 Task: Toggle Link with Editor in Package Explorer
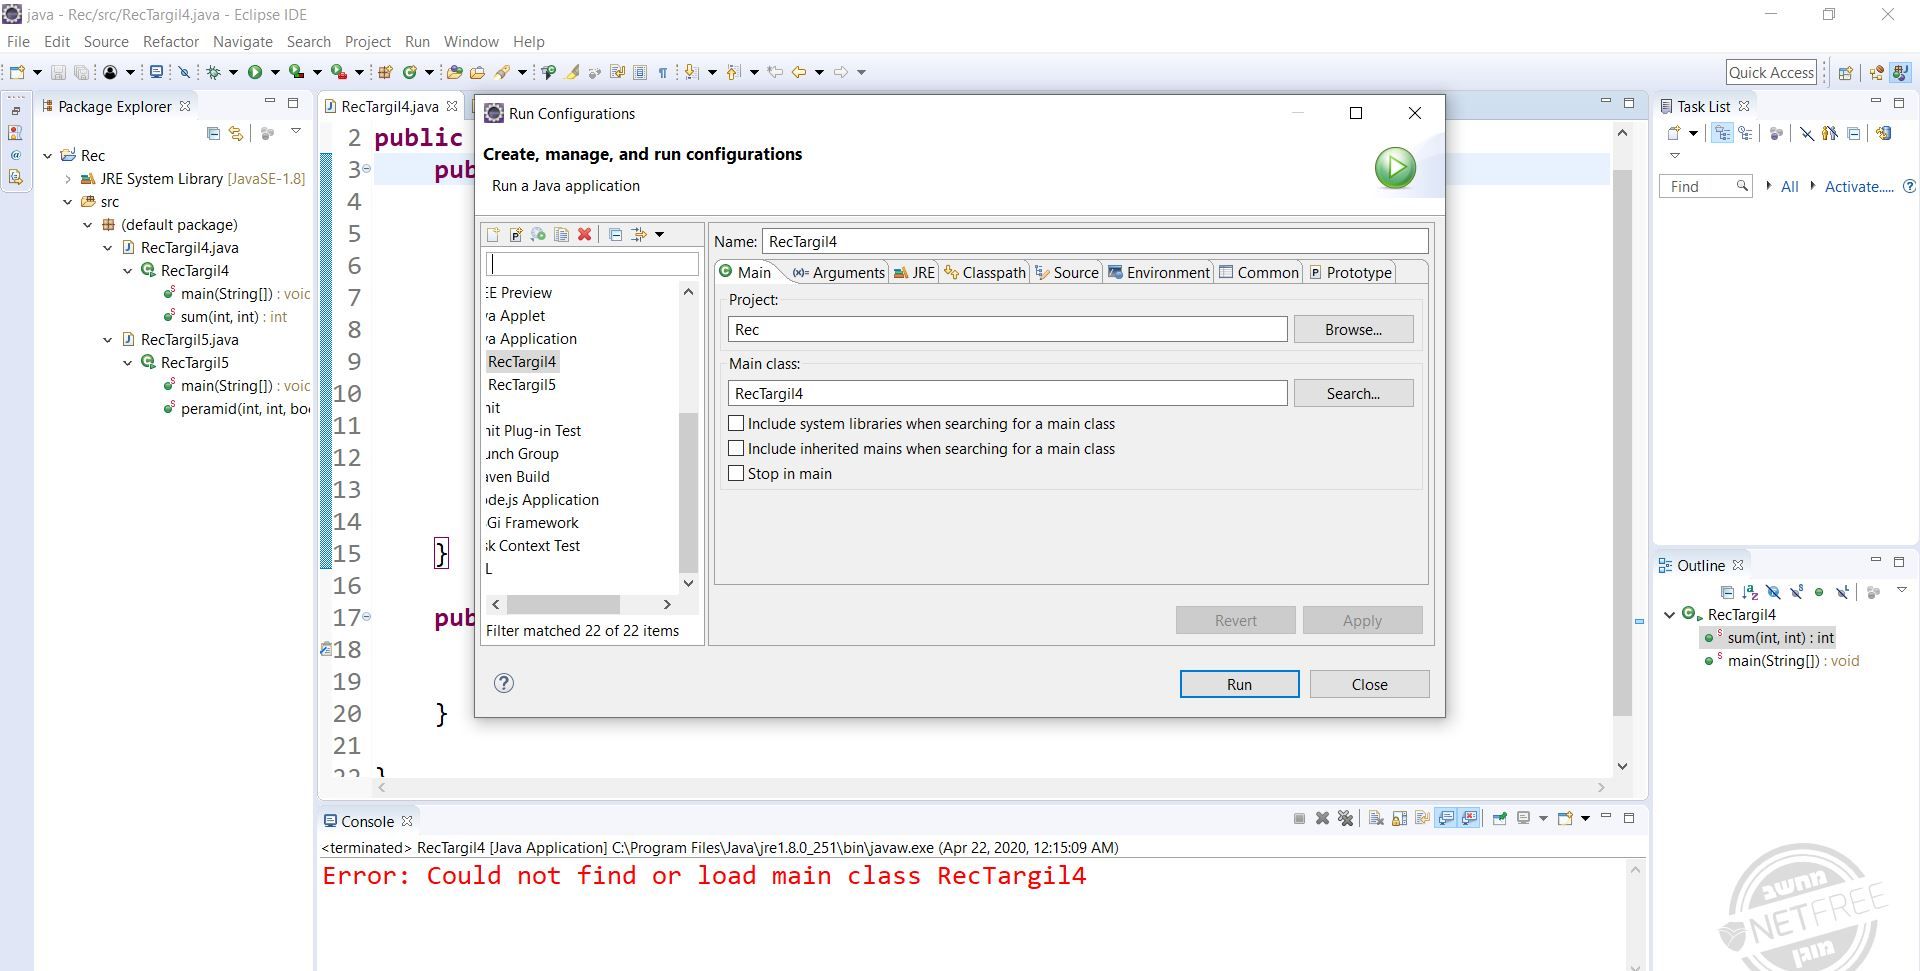tap(236, 133)
